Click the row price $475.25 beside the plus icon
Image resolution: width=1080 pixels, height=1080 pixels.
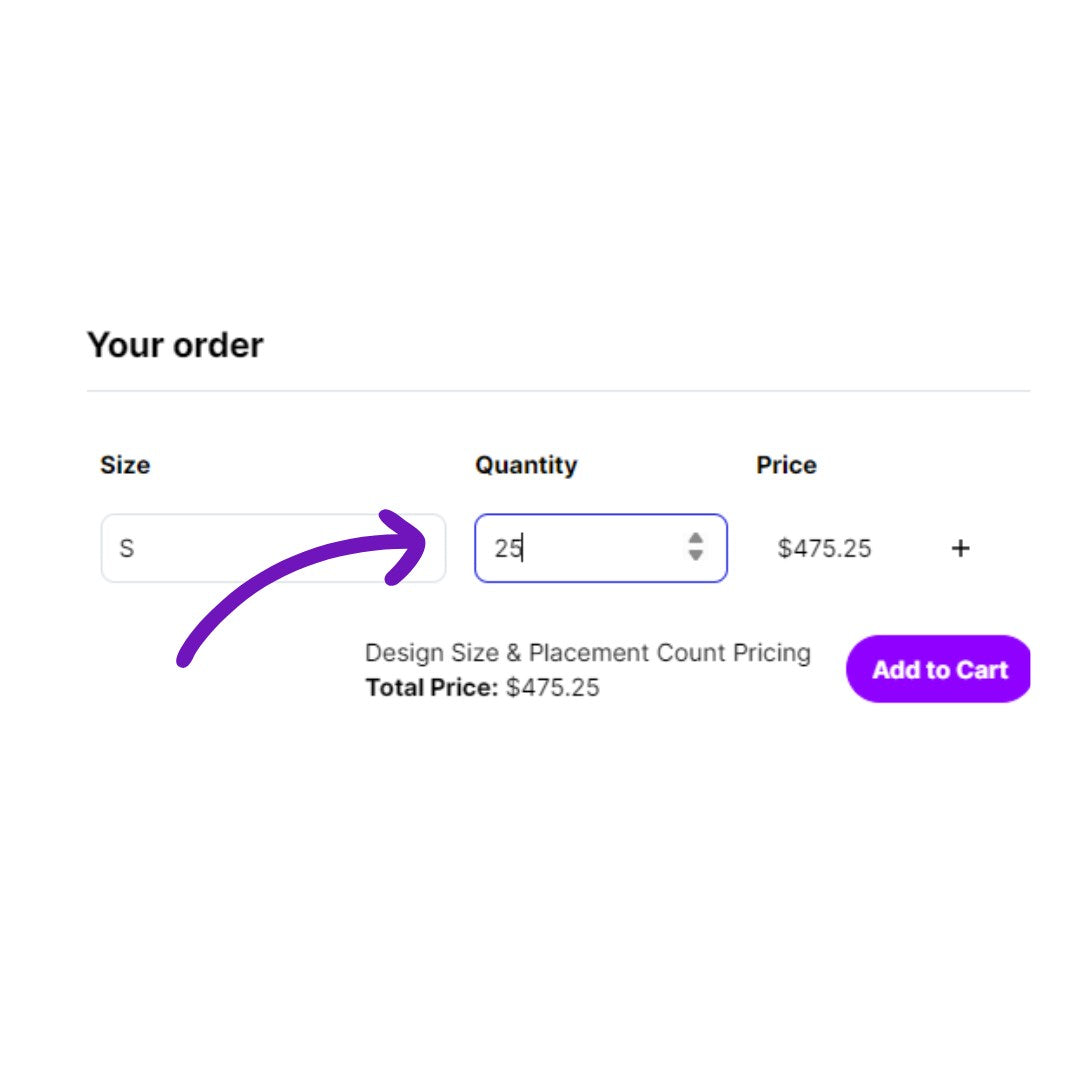pyautogui.click(x=824, y=548)
